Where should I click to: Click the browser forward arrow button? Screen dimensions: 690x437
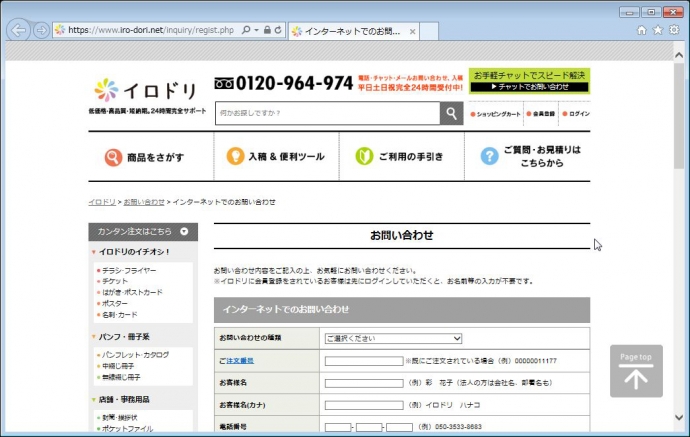tap(41, 30)
